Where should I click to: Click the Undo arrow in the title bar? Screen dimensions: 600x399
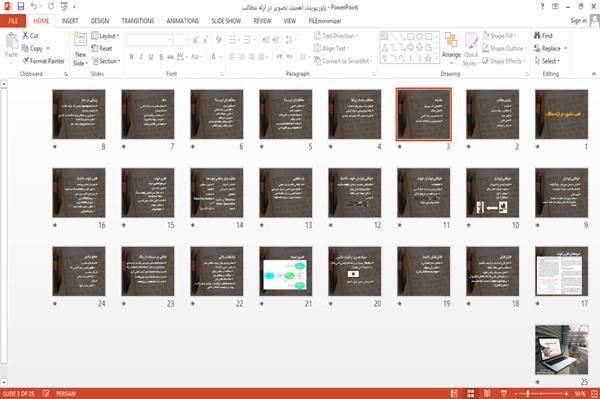coord(34,7)
